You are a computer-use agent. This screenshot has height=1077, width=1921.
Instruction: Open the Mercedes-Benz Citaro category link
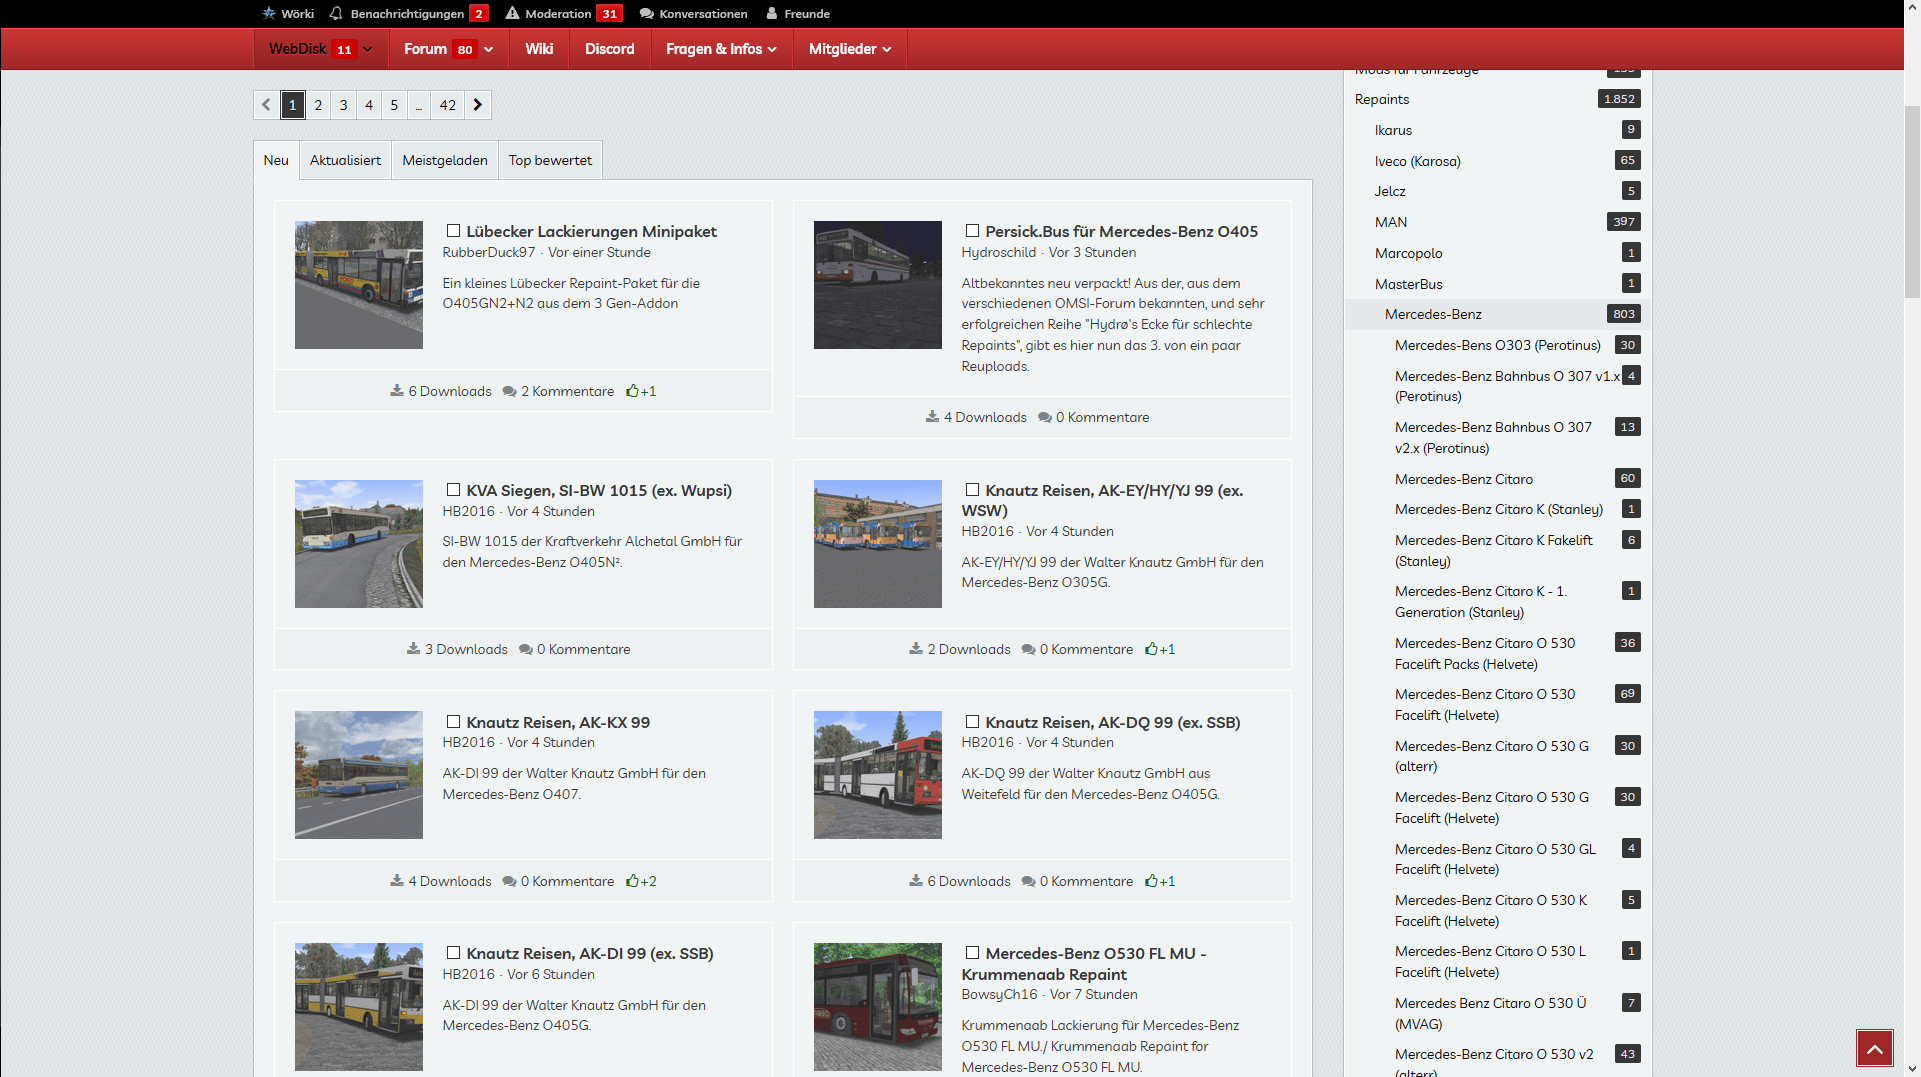pos(1463,479)
